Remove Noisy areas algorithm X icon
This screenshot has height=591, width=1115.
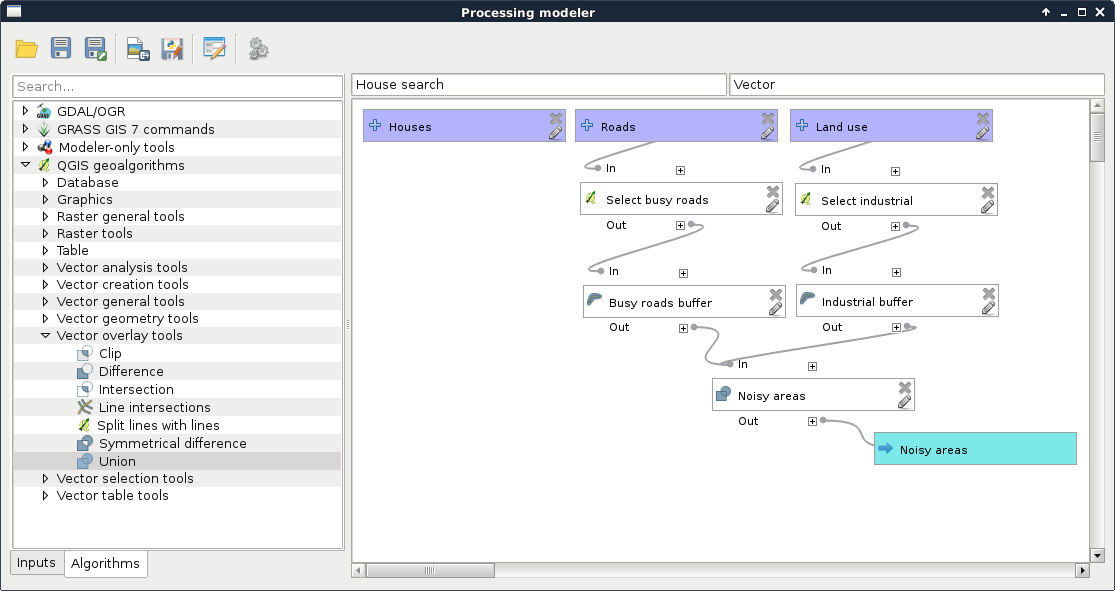(905, 387)
